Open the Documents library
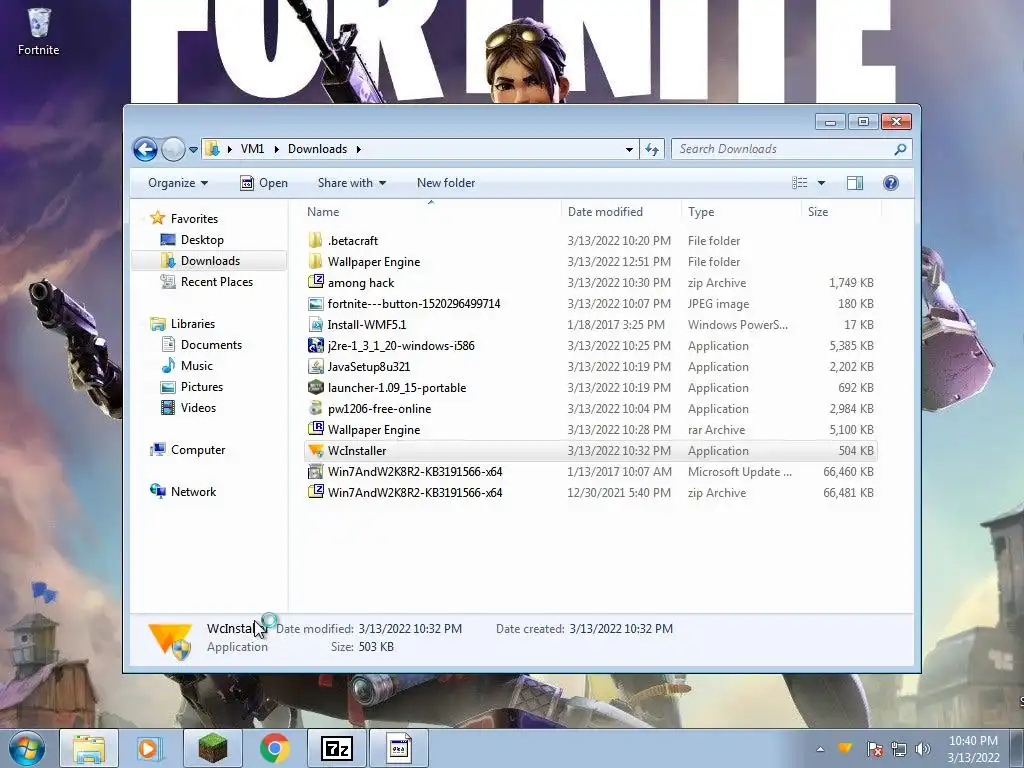The width and height of the screenshot is (1024, 768). [211, 345]
